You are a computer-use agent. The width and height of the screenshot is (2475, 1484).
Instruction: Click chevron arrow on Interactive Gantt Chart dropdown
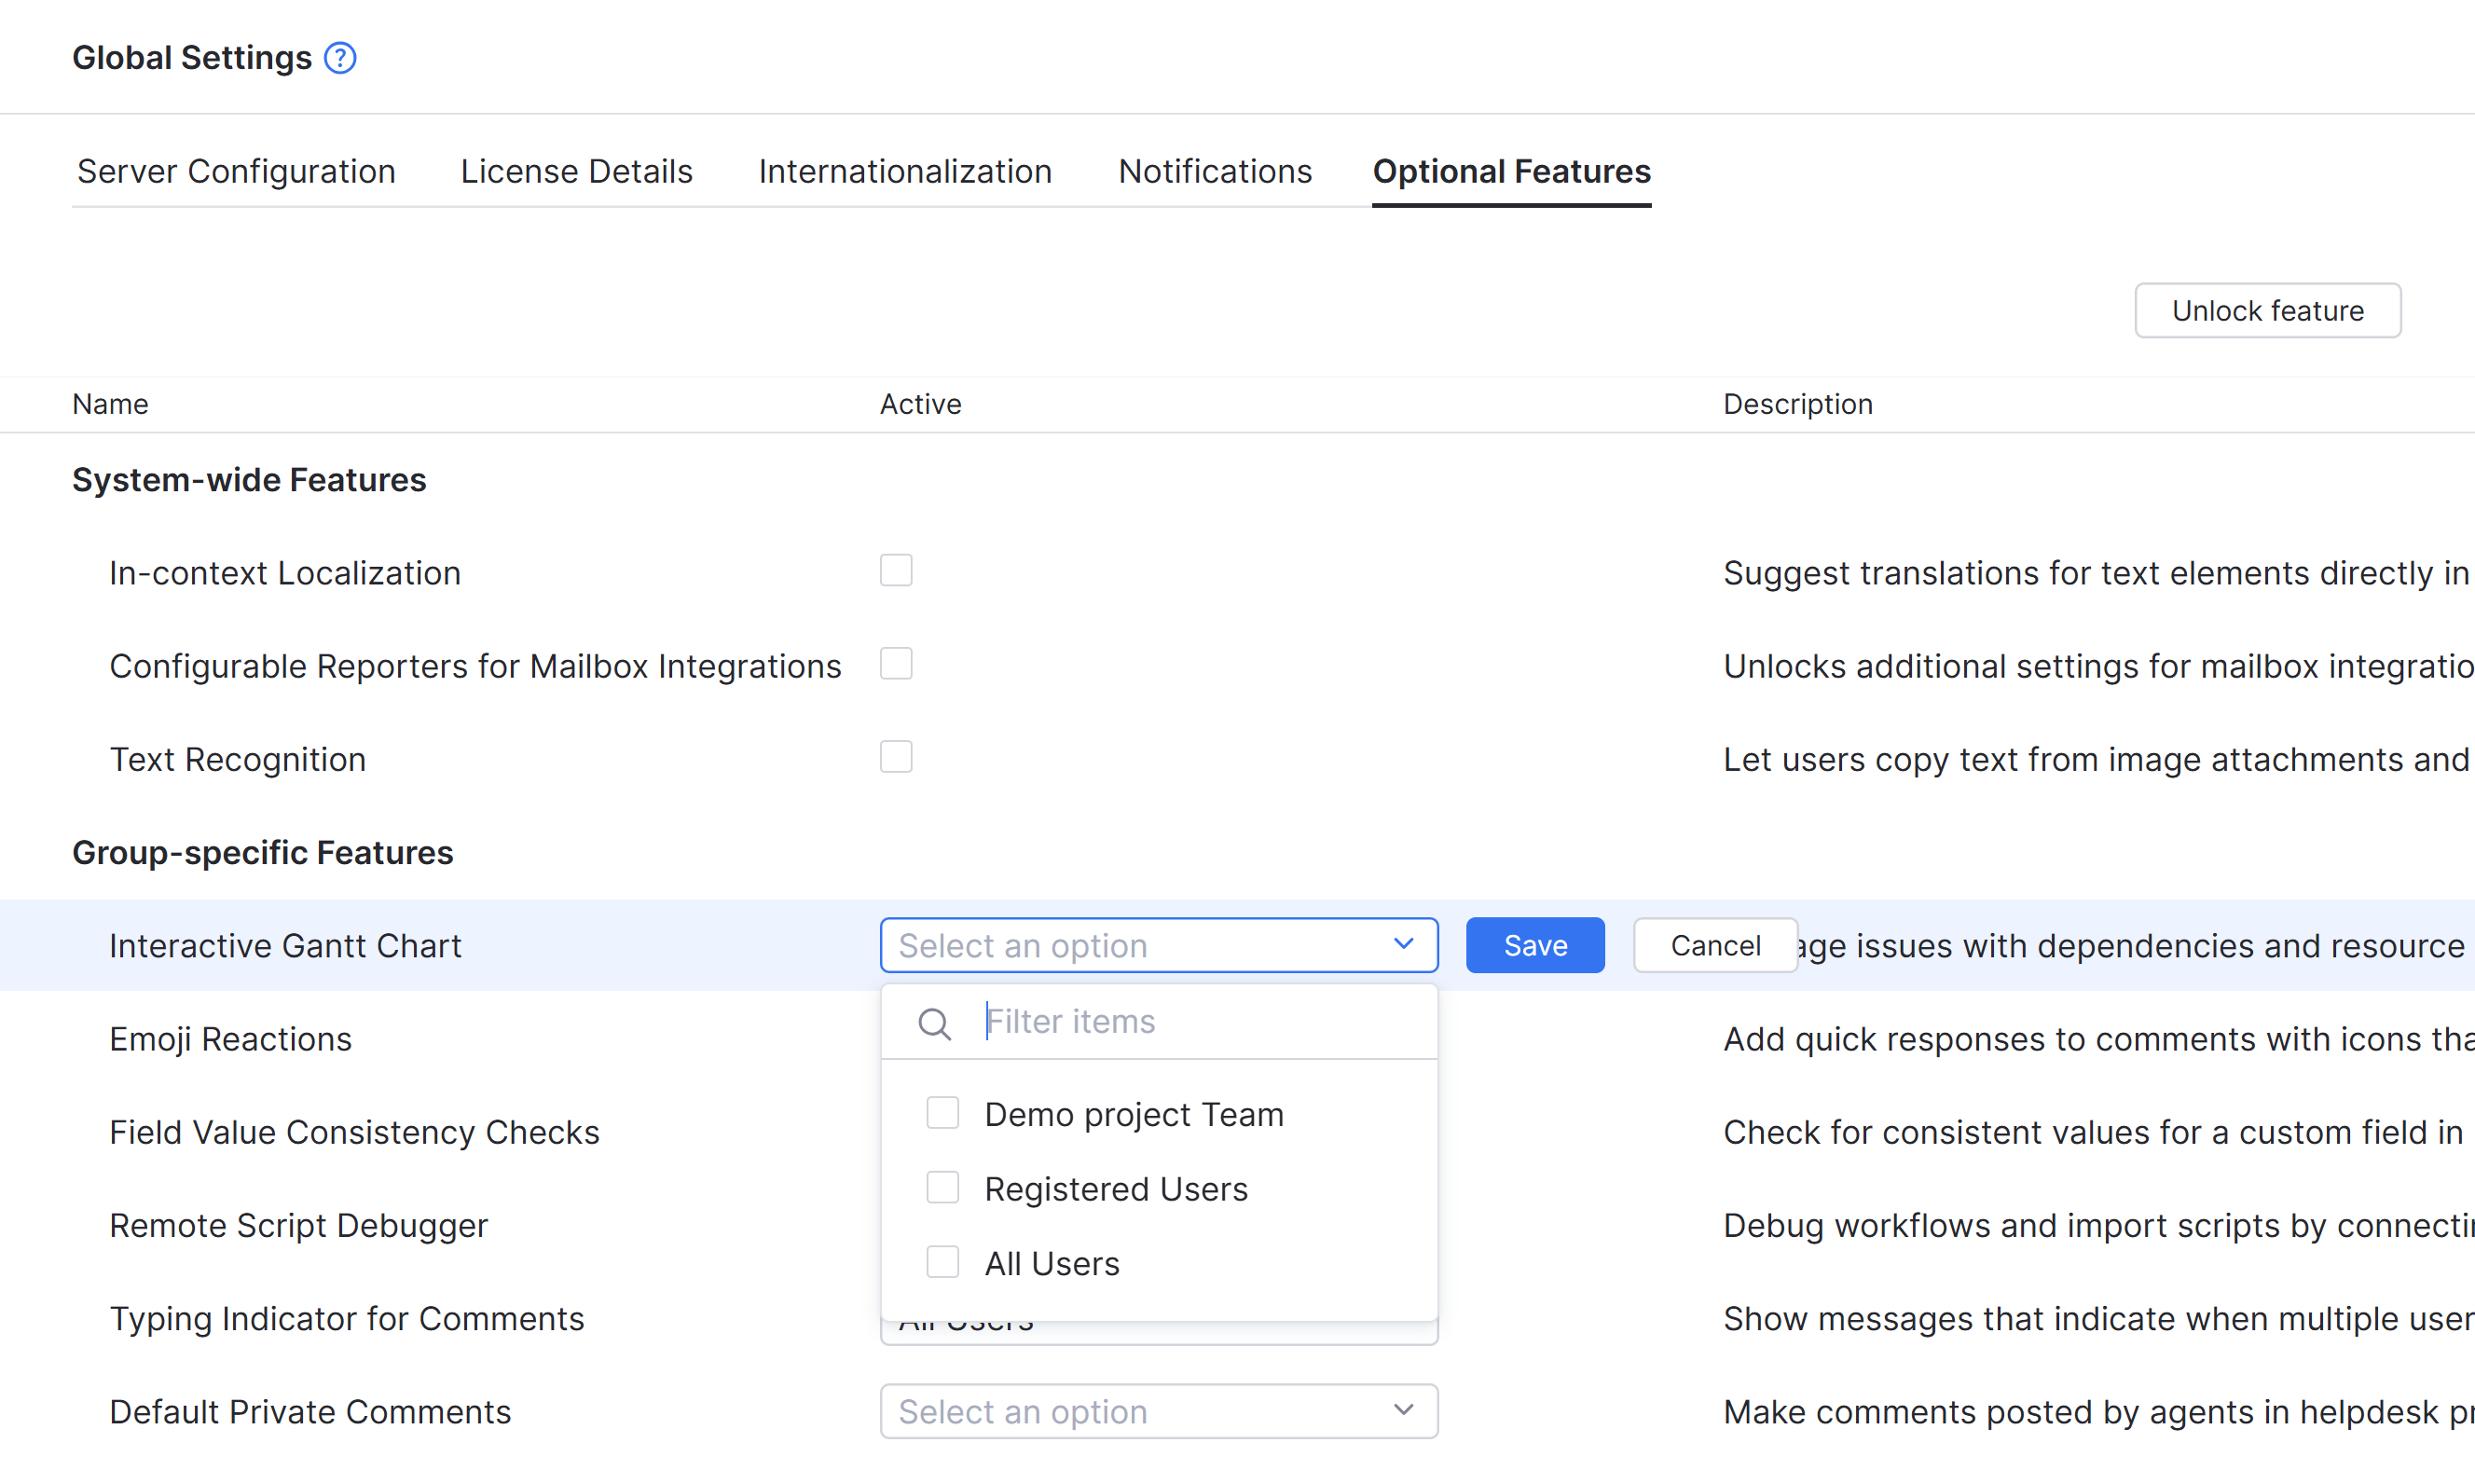(x=1403, y=944)
